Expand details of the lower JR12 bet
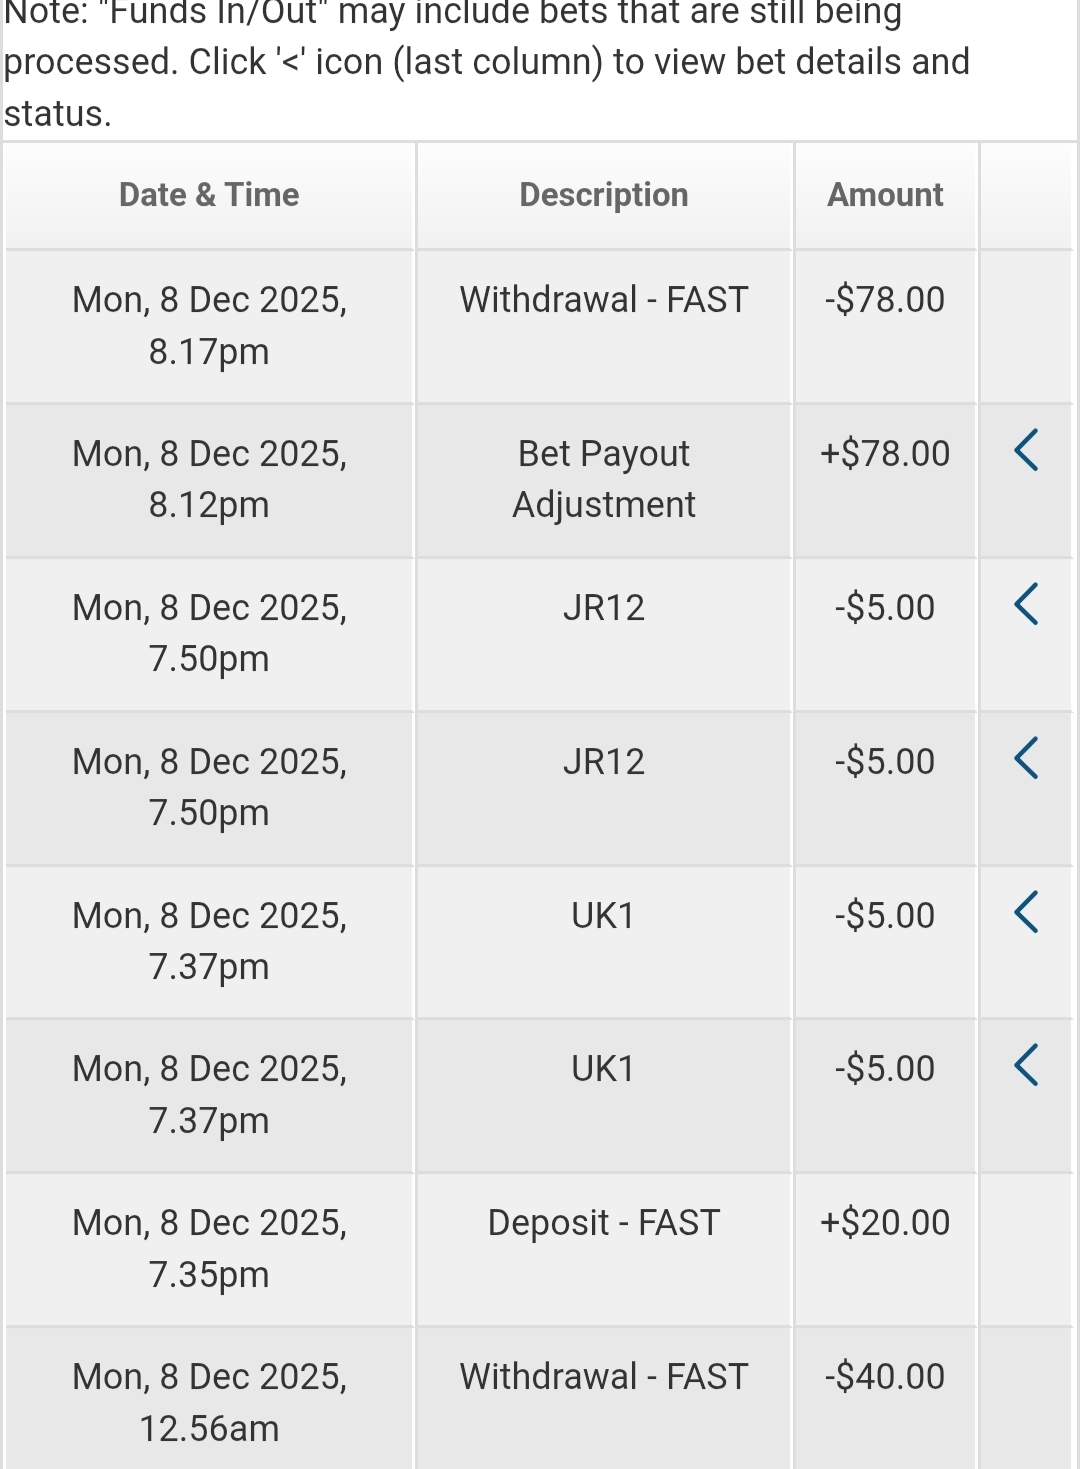1080x1469 pixels. 1026,758
